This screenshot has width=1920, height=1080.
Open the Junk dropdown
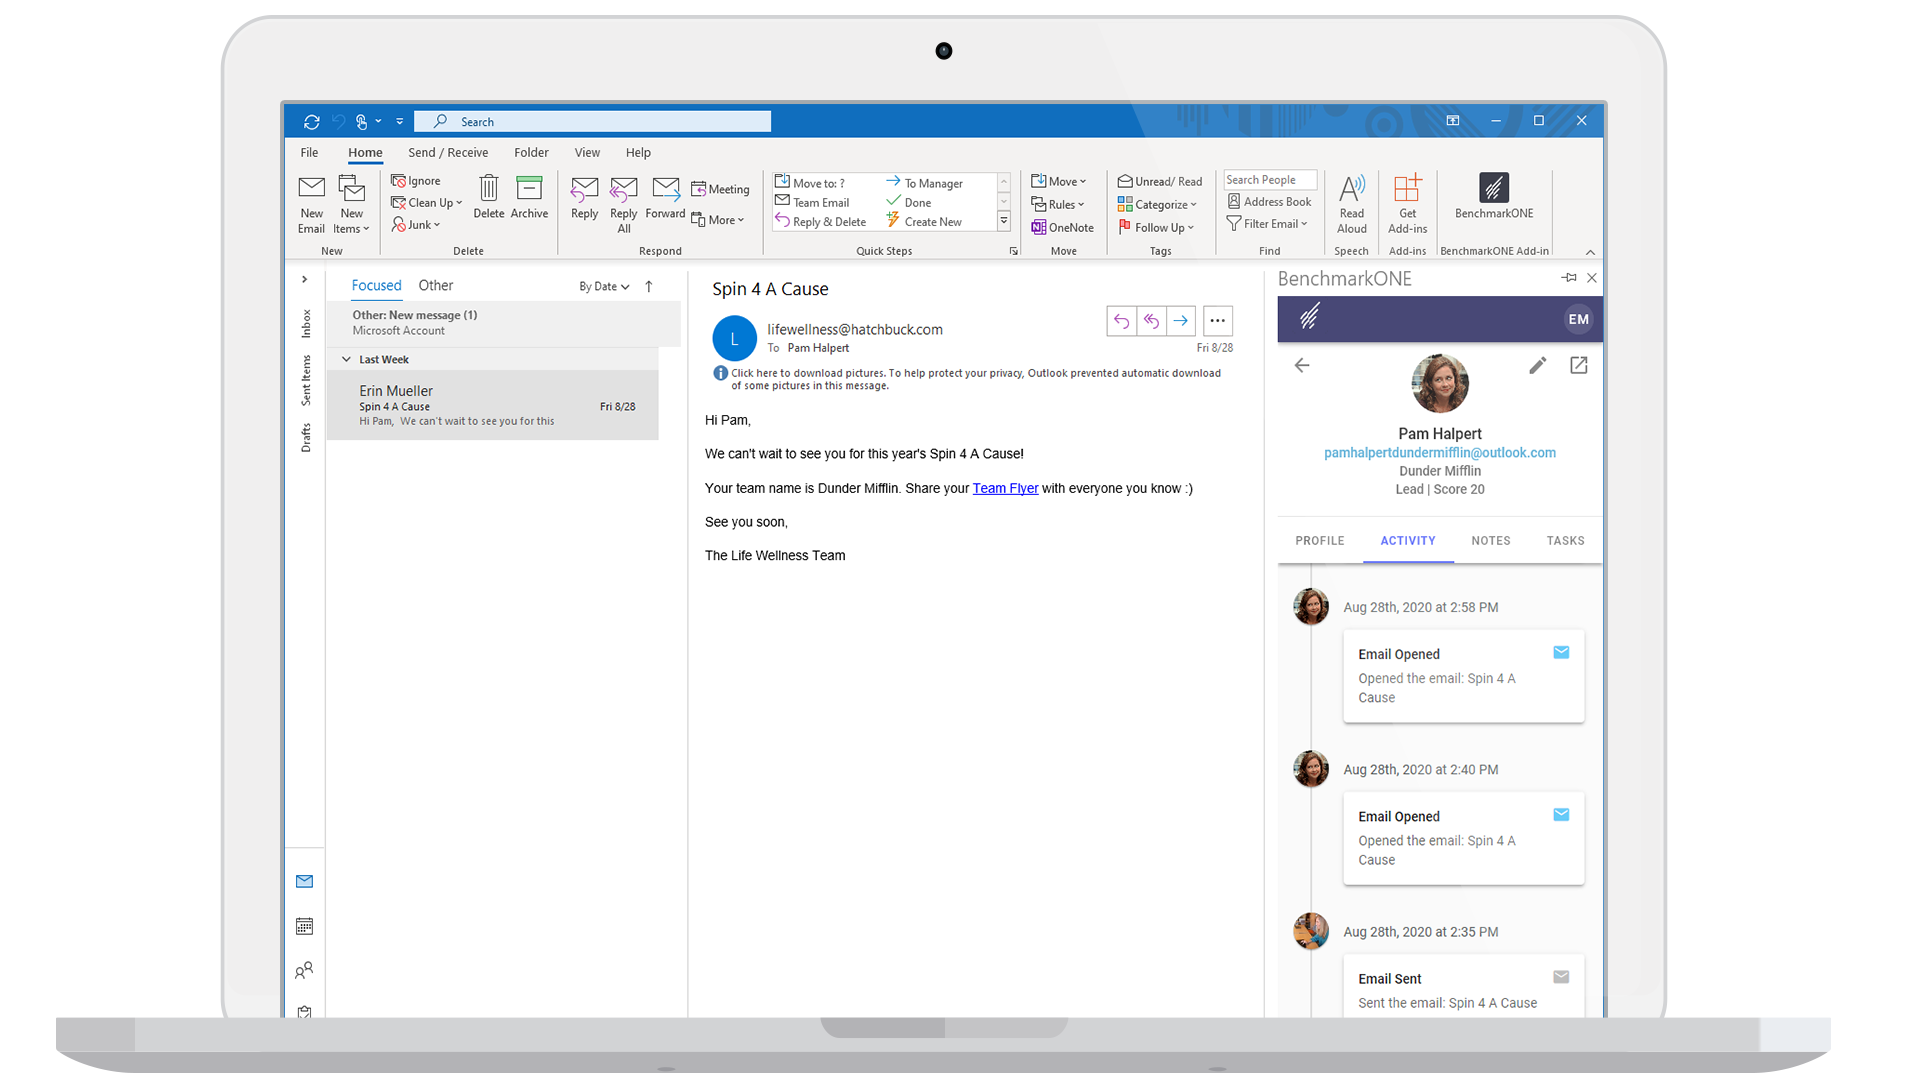click(x=416, y=225)
